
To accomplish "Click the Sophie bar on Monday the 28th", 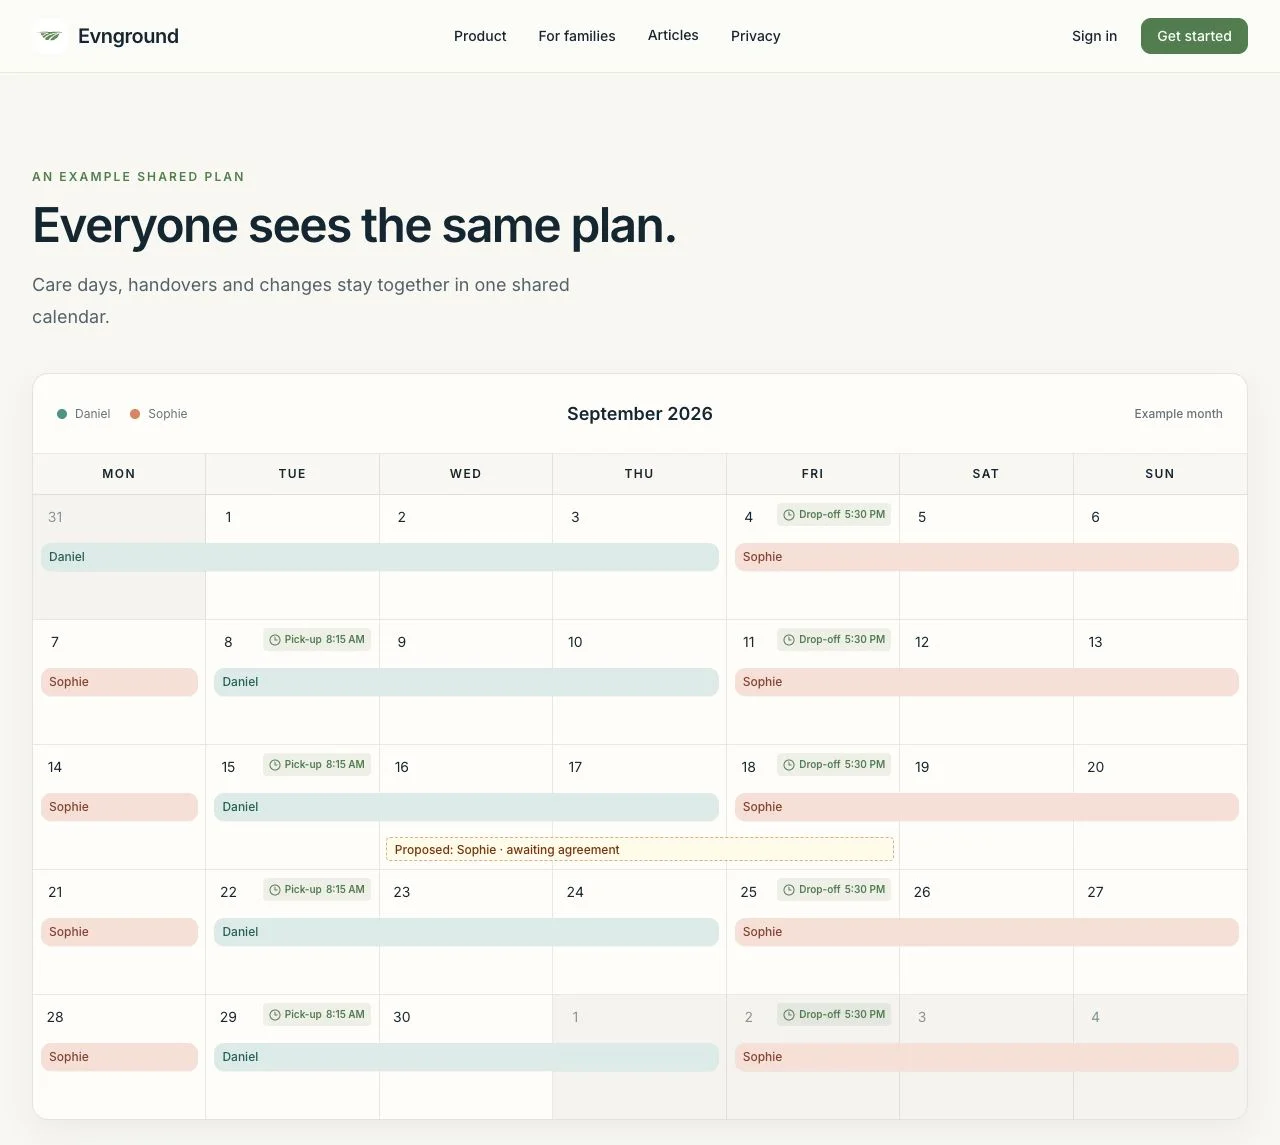I will [x=119, y=1057].
